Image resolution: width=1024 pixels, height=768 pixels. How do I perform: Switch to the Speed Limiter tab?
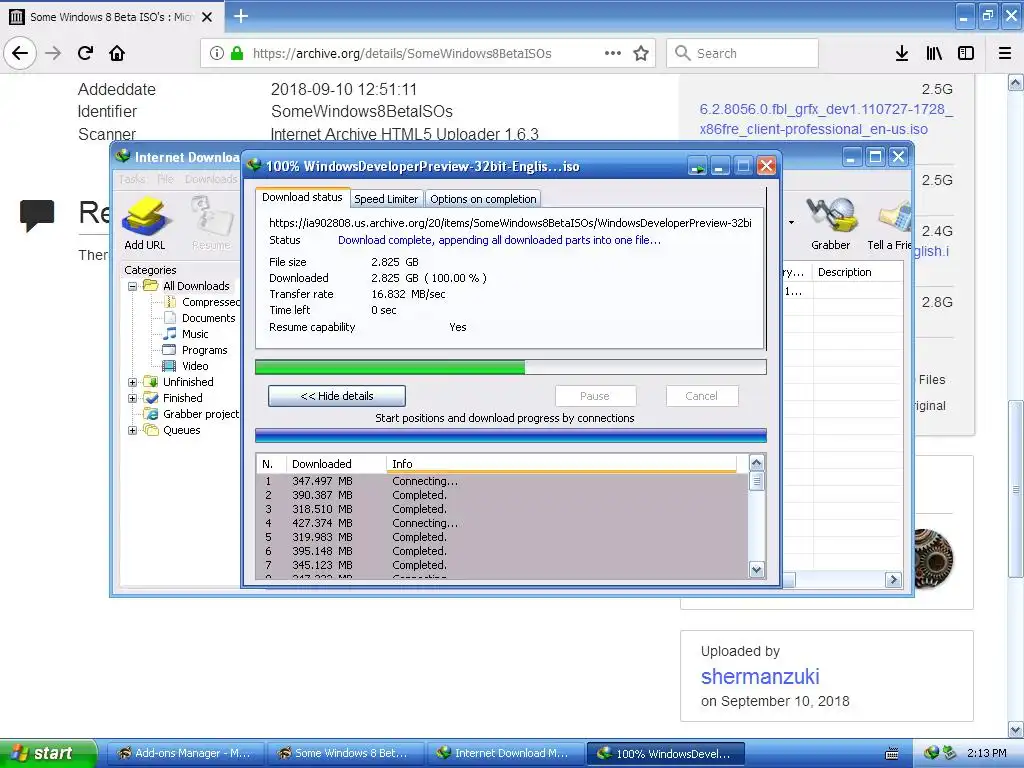[386, 199]
